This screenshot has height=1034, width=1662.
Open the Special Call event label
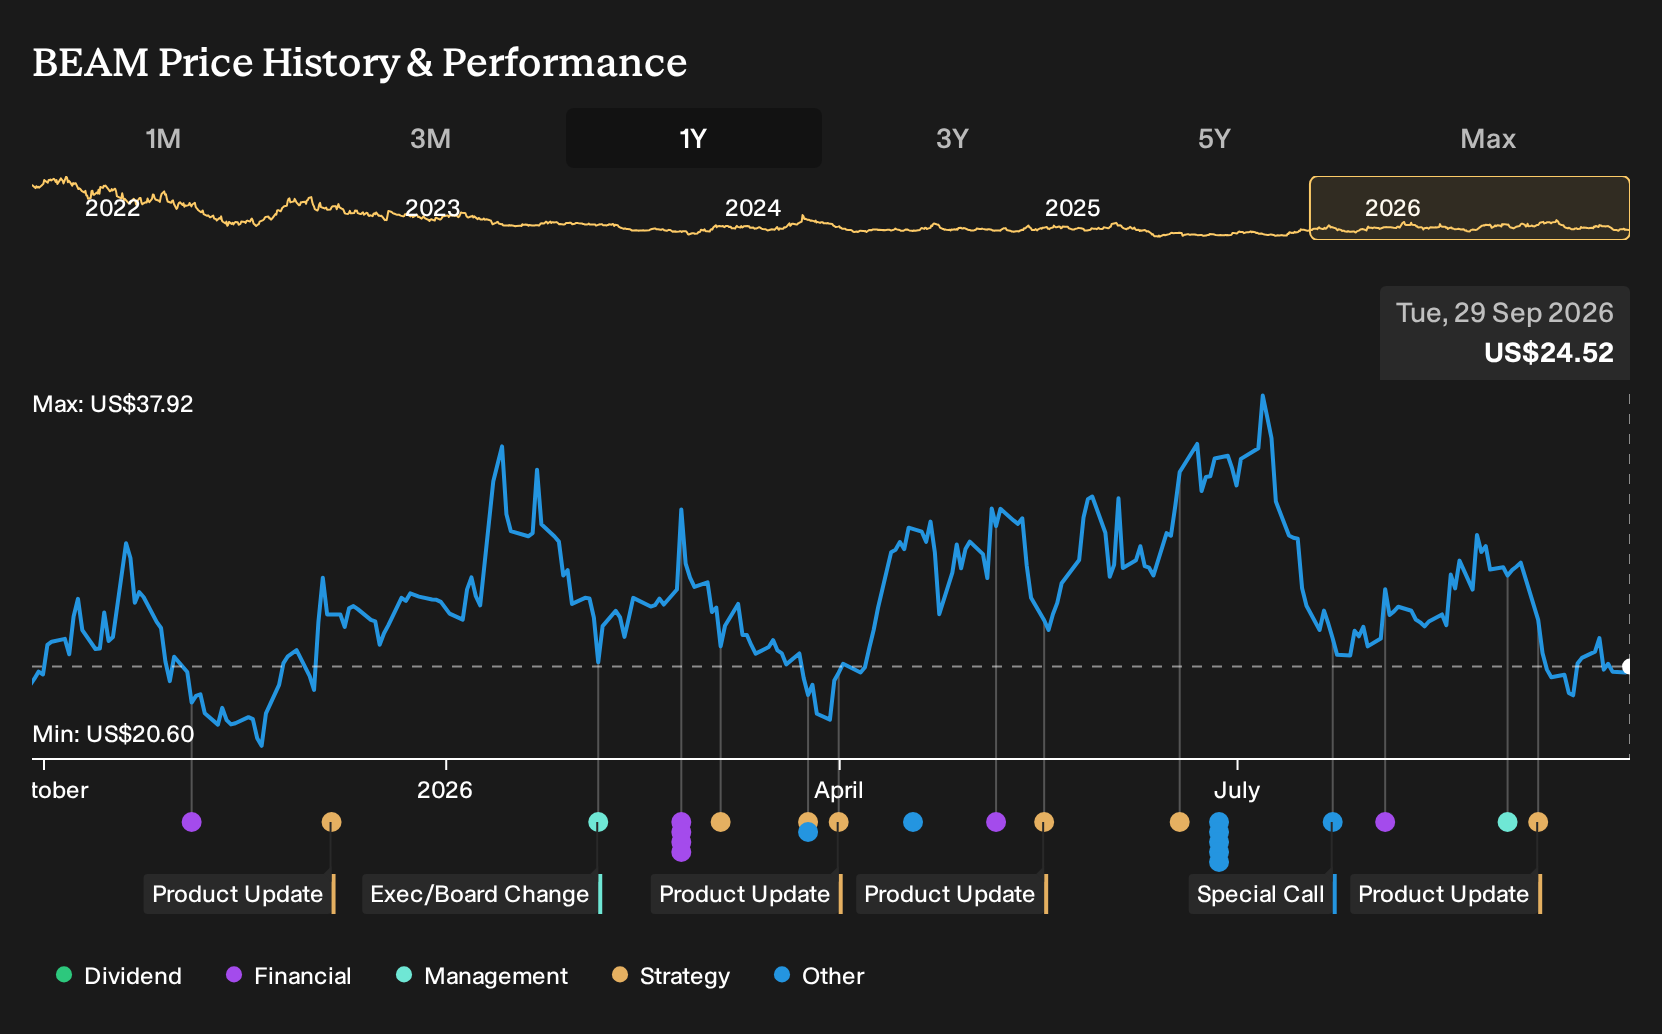(x=1263, y=894)
